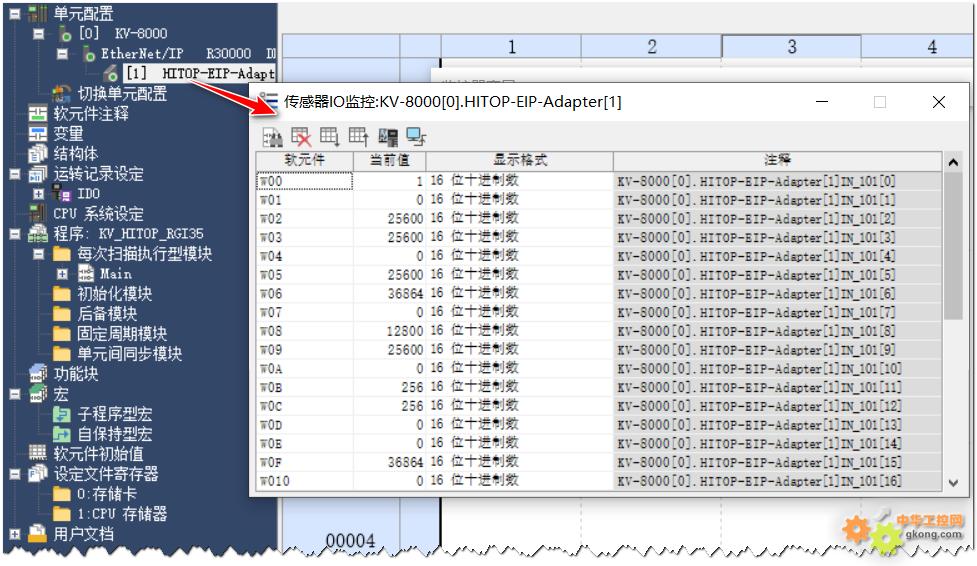Click the red X delete row toolbar icon
Screen dimensions: 977x566
point(301,137)
